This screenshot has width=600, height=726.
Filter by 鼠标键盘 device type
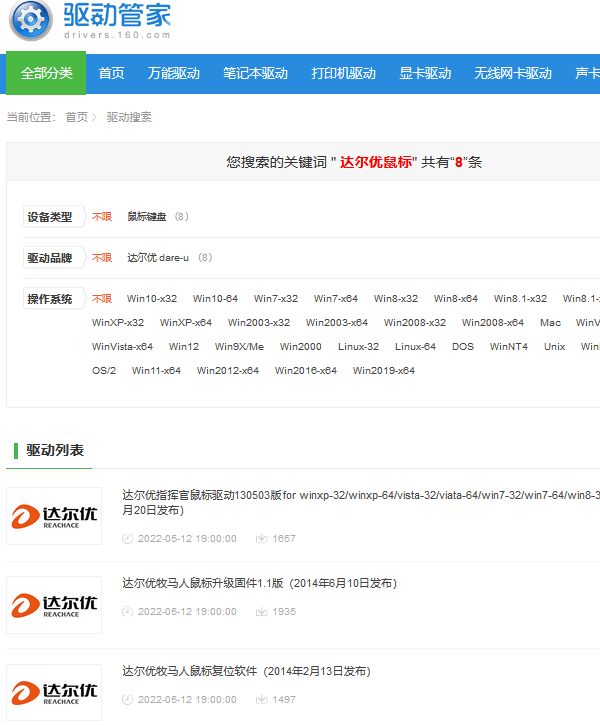147,217
